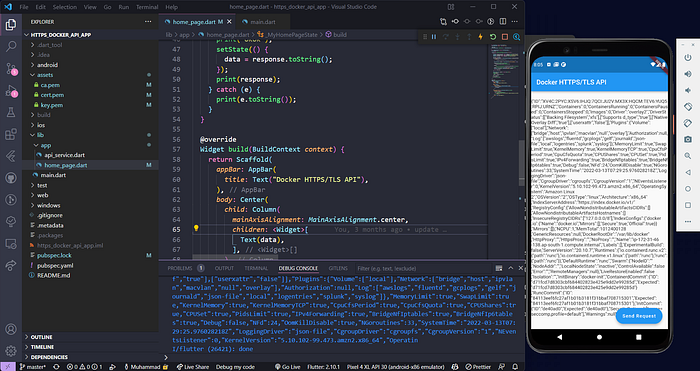The height and width of the screenshot is (371, 700).
Task: Trigger Flutter hot reload lightning icon
Action: [x=481, y=37]
